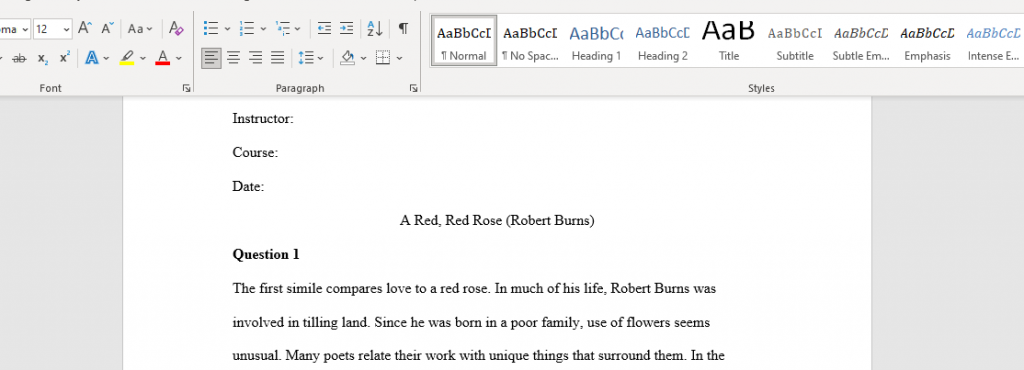Toggle Show/Hide paragraph marks
Image resolution: width=1024 pixels, height=370 pixels.
404,29
